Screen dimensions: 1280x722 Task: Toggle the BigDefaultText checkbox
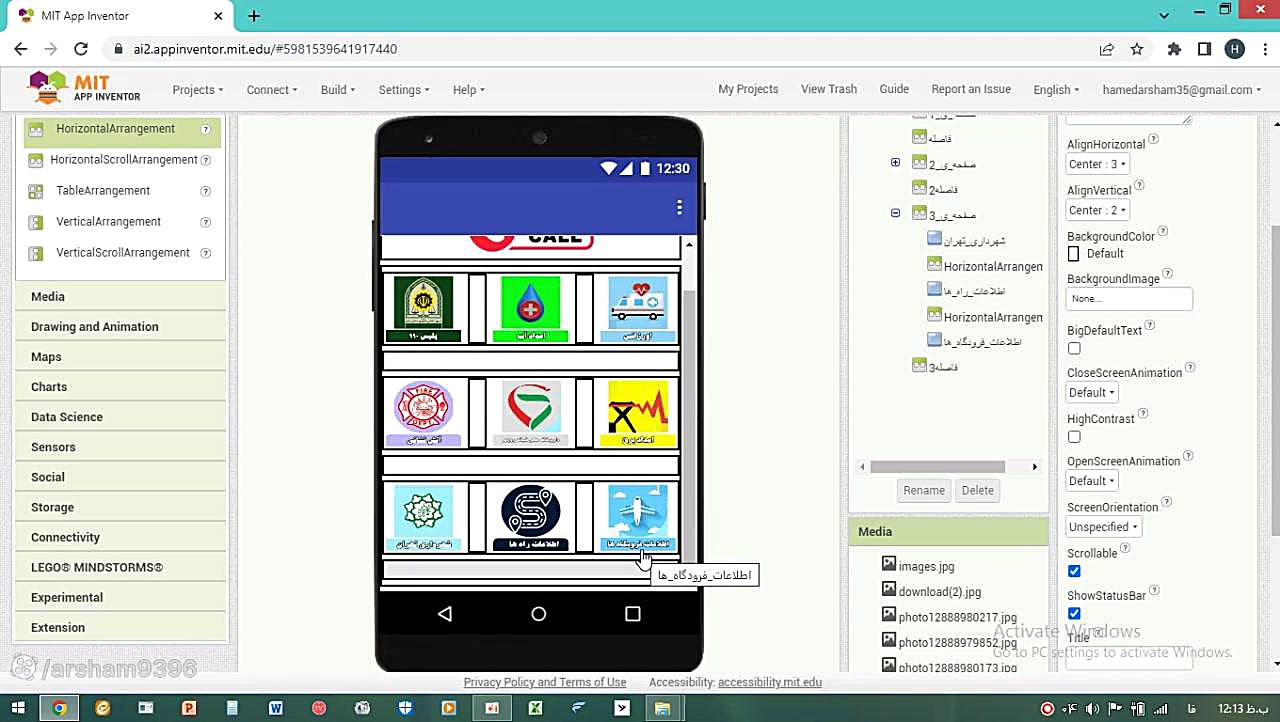click(1074, 348)
